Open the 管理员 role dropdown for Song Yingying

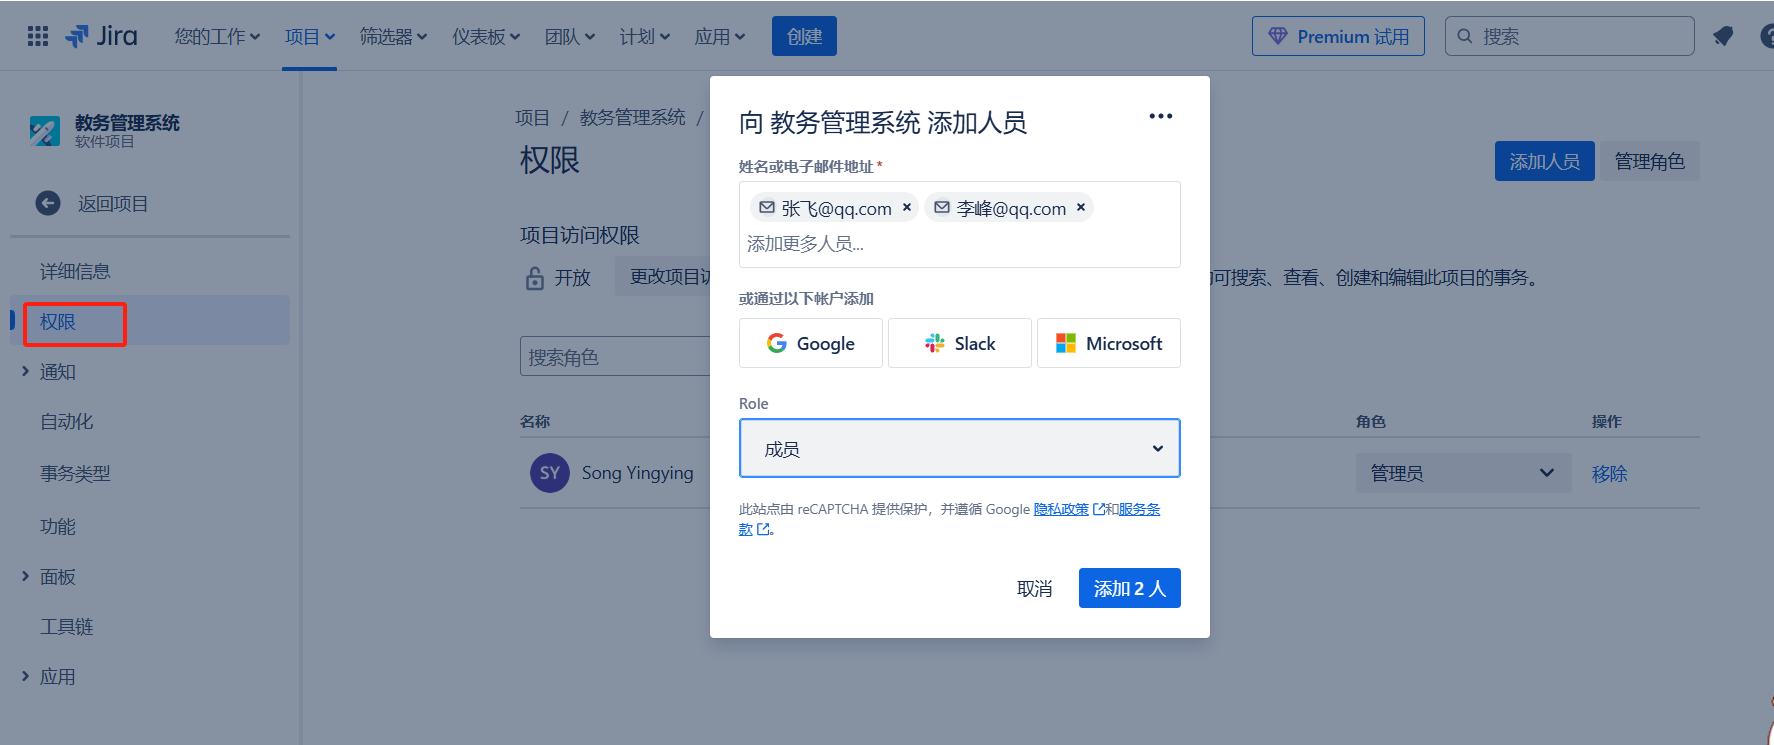coord(1462,473)
